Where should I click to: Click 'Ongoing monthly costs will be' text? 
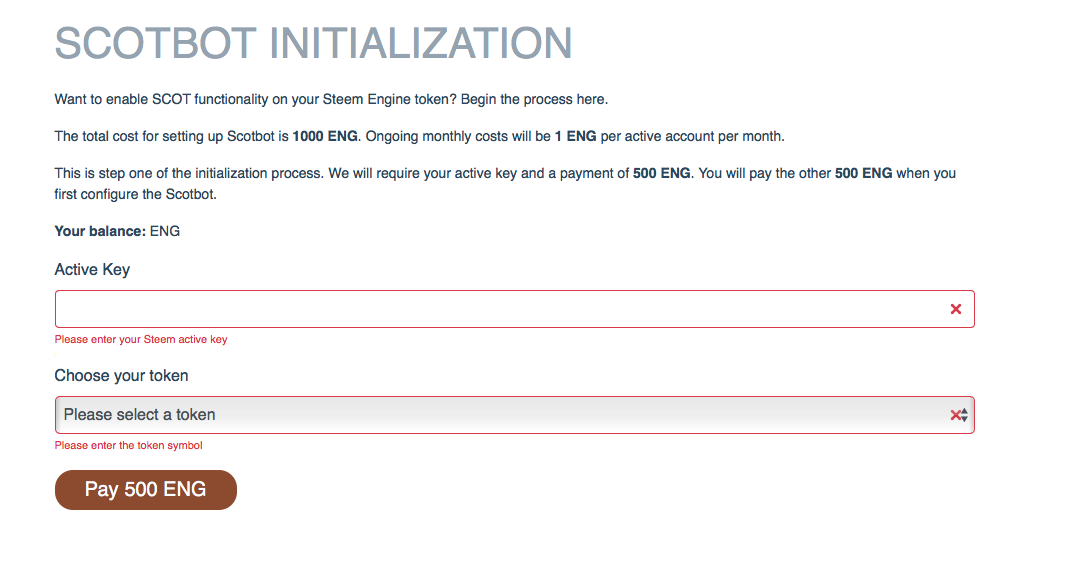pos(458,136)
